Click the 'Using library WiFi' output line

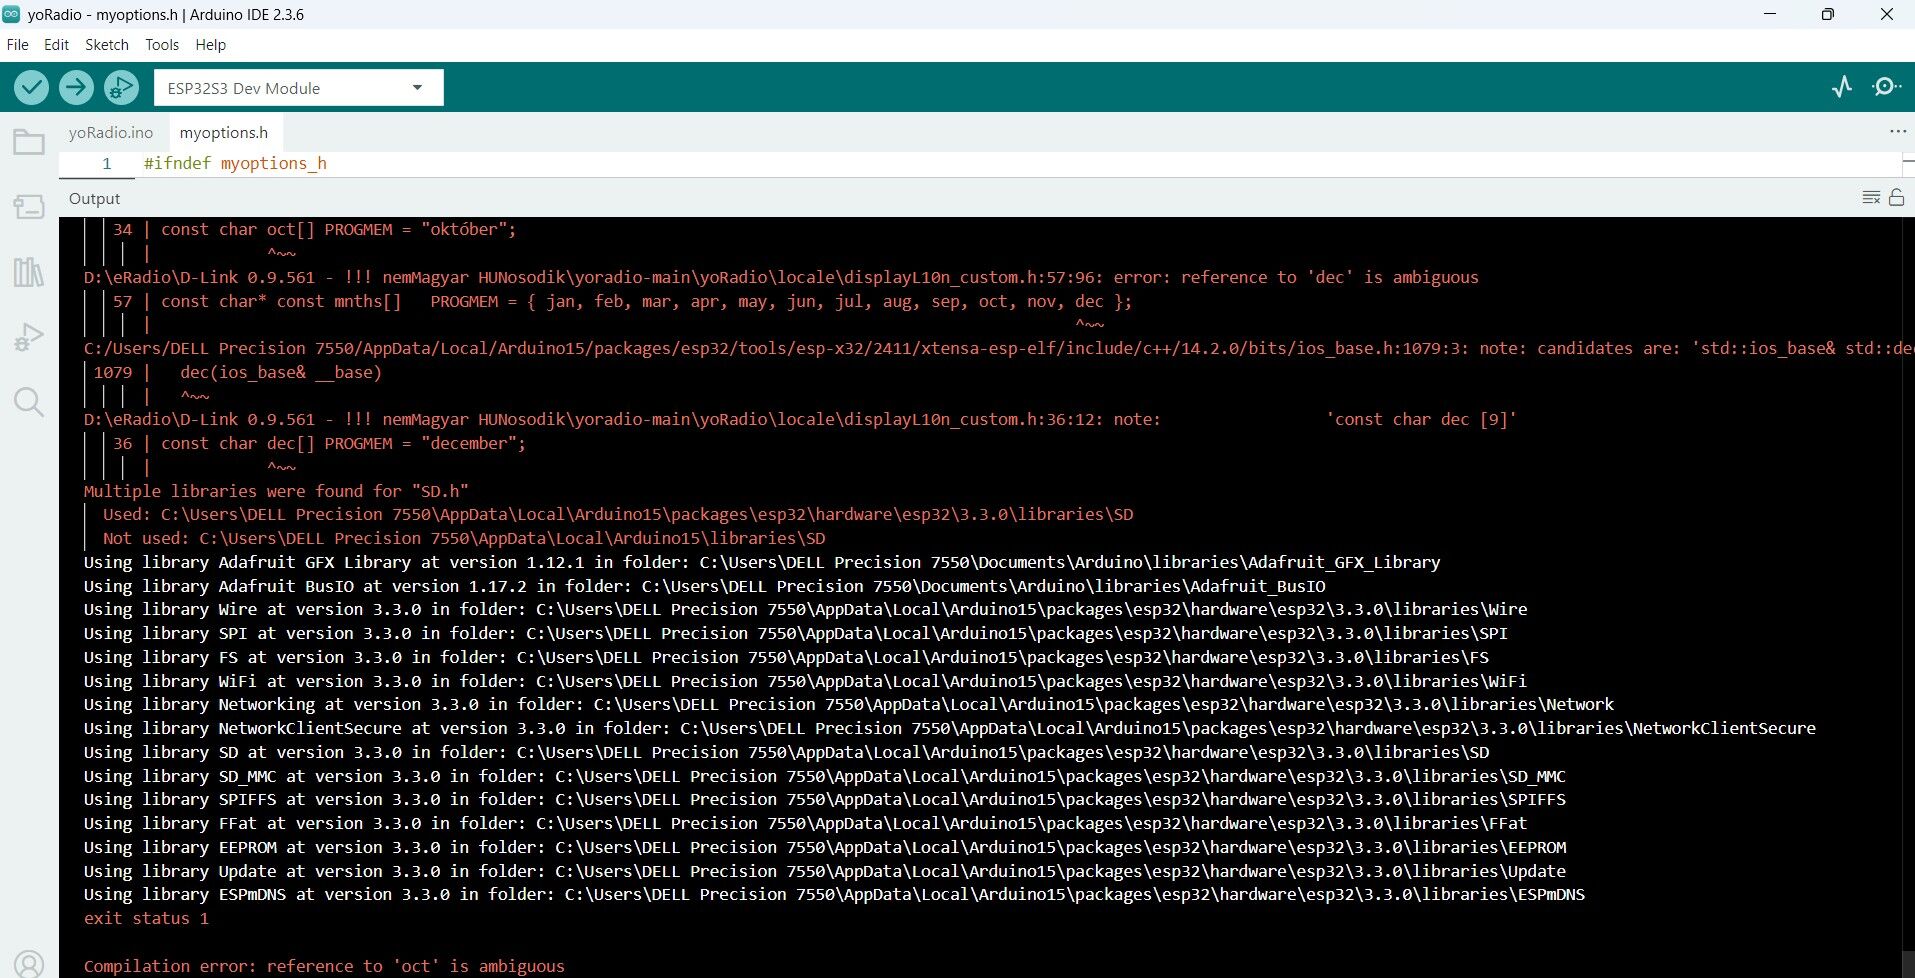pyautogui.click(x=805, y=681)
